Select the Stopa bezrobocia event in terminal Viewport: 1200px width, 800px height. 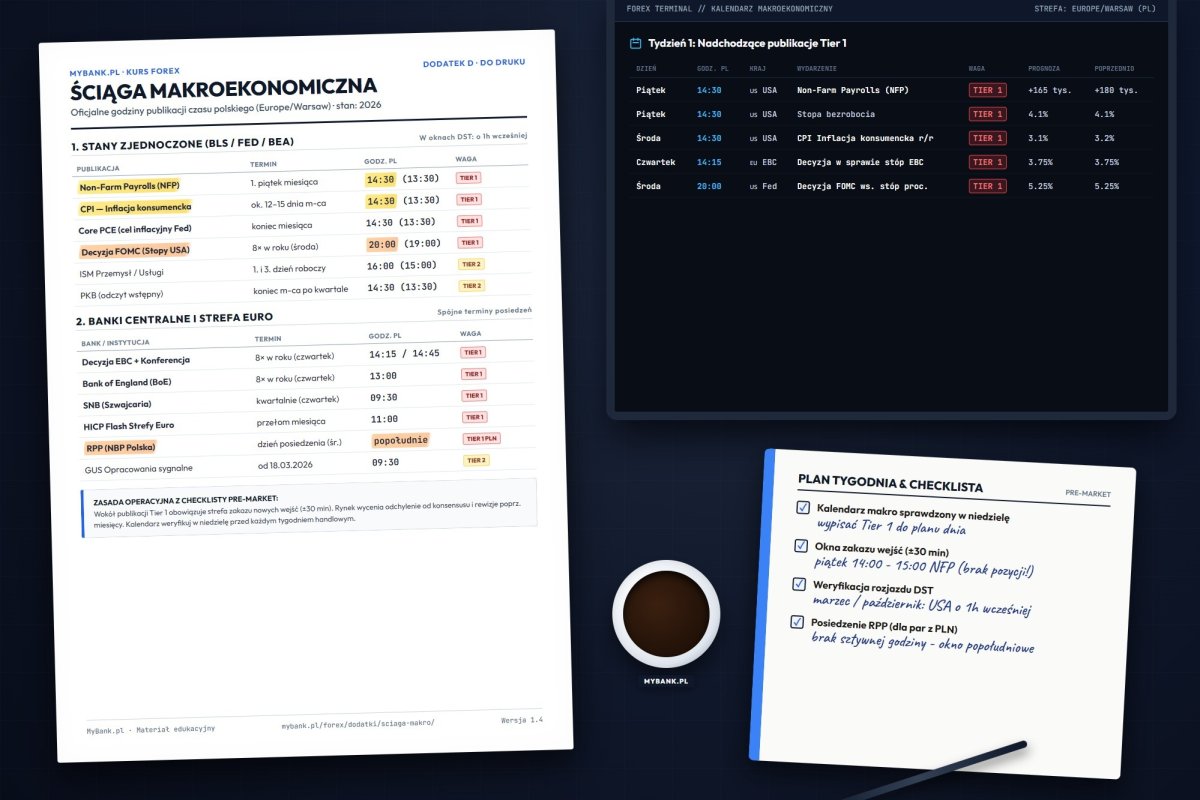[836, 114]
